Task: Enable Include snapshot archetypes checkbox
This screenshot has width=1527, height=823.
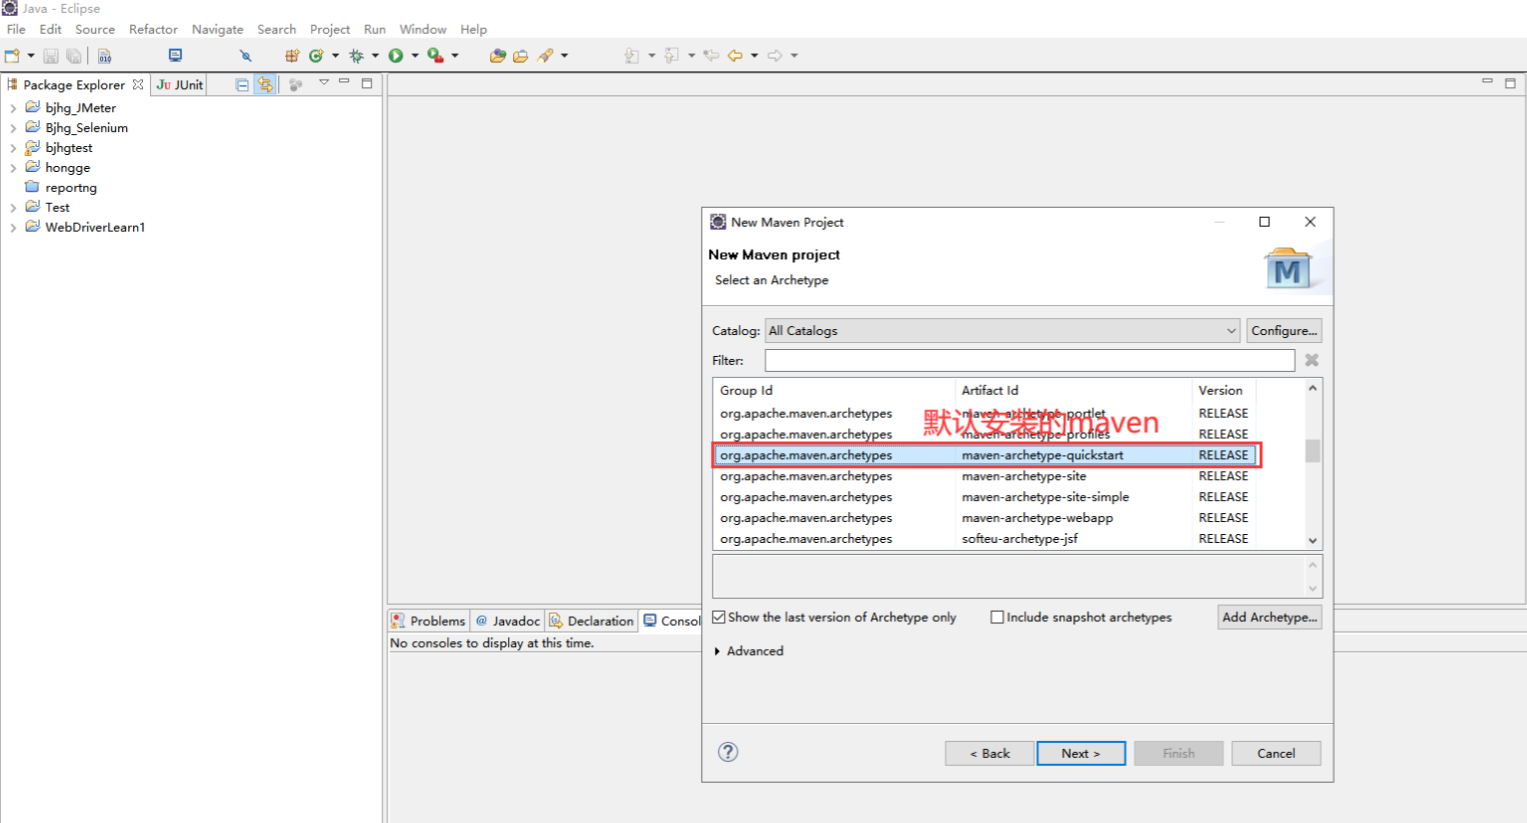Action: pyautogui.click(x=997, y=618)
